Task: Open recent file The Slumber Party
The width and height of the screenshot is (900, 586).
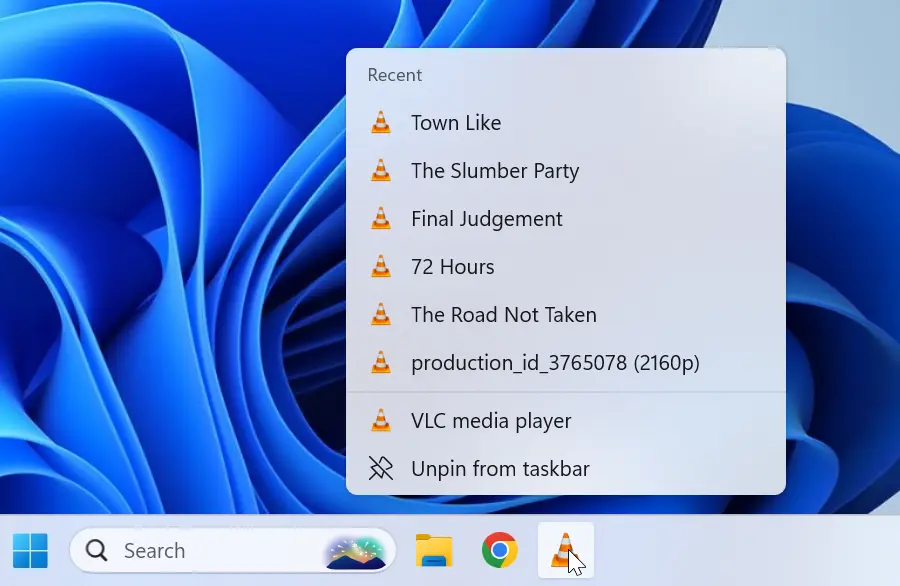Action: click(x=566, y=171)
